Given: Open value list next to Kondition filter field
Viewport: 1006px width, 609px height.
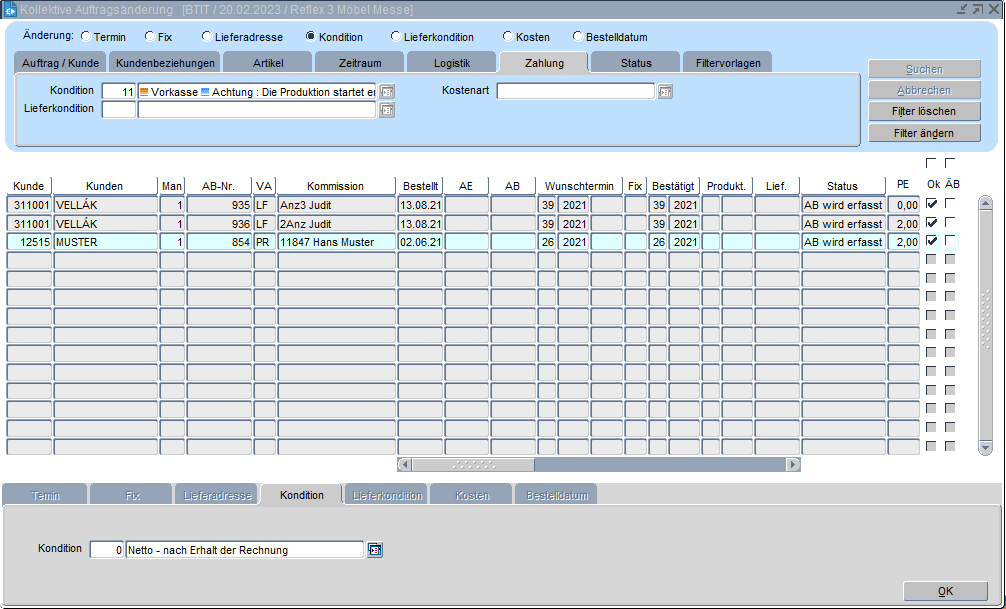Looking at the screenshot, I should [387, 92].
